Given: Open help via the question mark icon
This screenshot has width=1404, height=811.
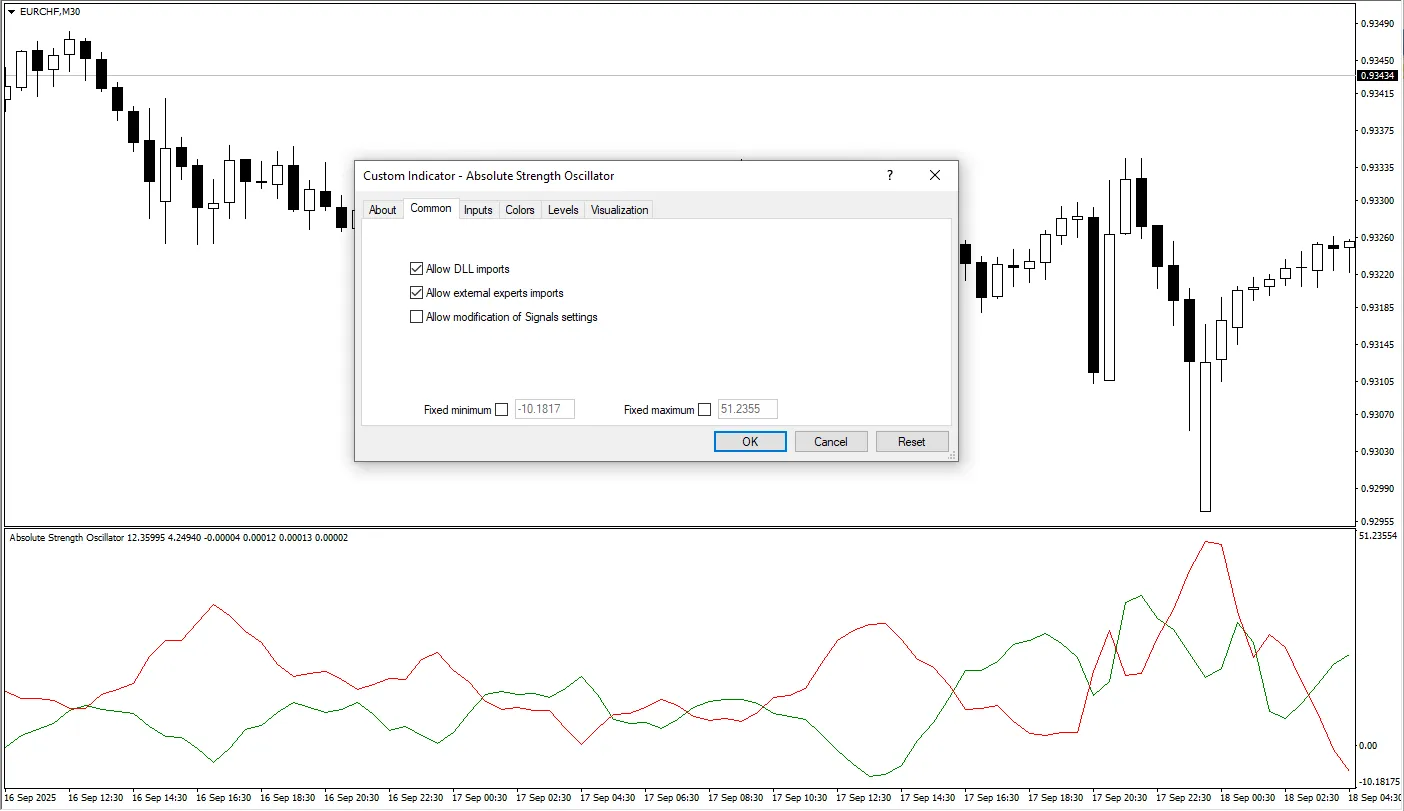Looking at the screenshot, I should tap(889, 175).
